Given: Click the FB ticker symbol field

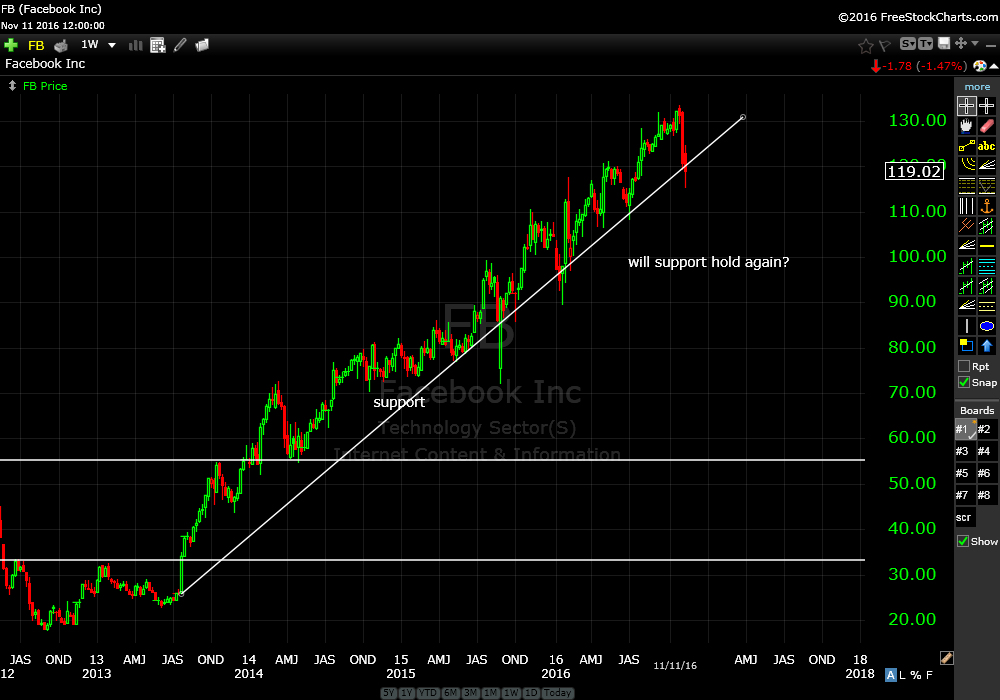Looking at the screenshot, I should tap(36, 45).
